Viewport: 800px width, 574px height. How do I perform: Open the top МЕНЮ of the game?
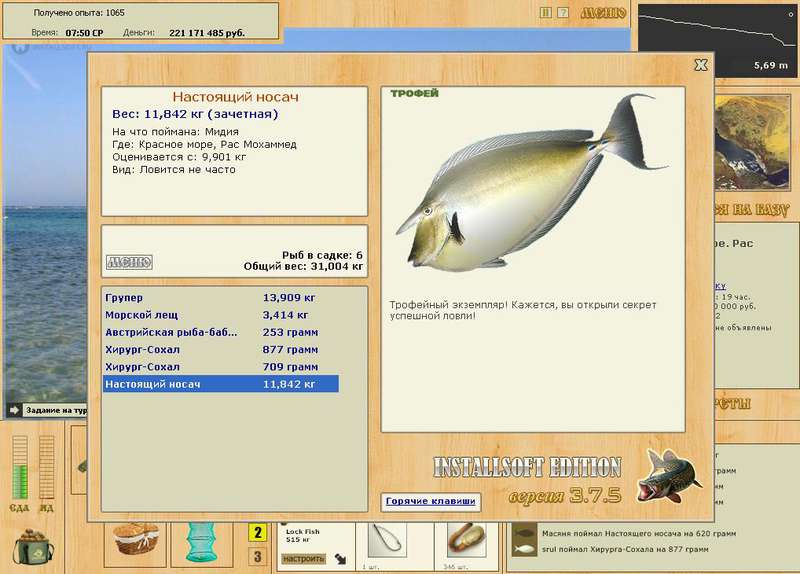pyautogui.click(x=603, y=13)
